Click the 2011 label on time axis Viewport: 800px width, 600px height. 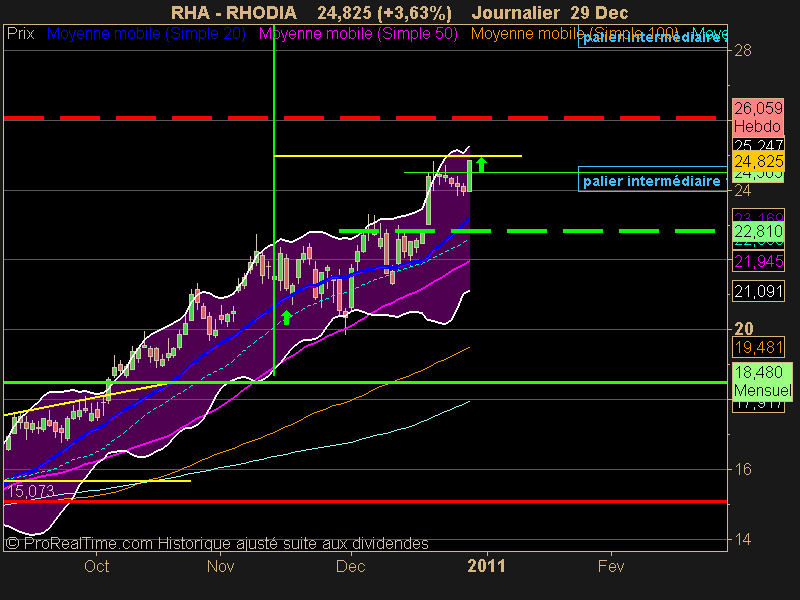click(486, 566)
